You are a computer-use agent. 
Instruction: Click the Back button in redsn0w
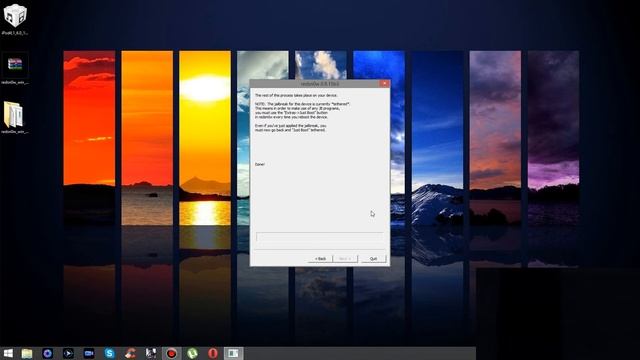click(x=320, y=259)
